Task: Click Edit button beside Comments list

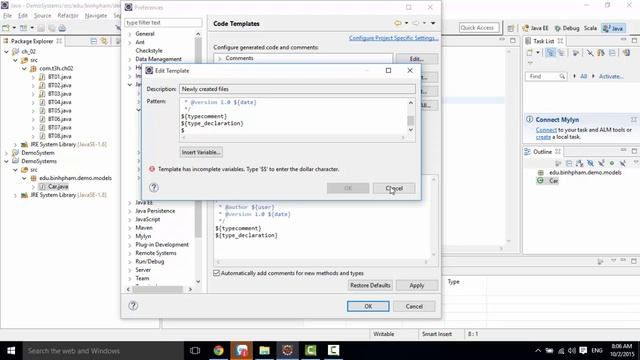Action: click(417, 59)
